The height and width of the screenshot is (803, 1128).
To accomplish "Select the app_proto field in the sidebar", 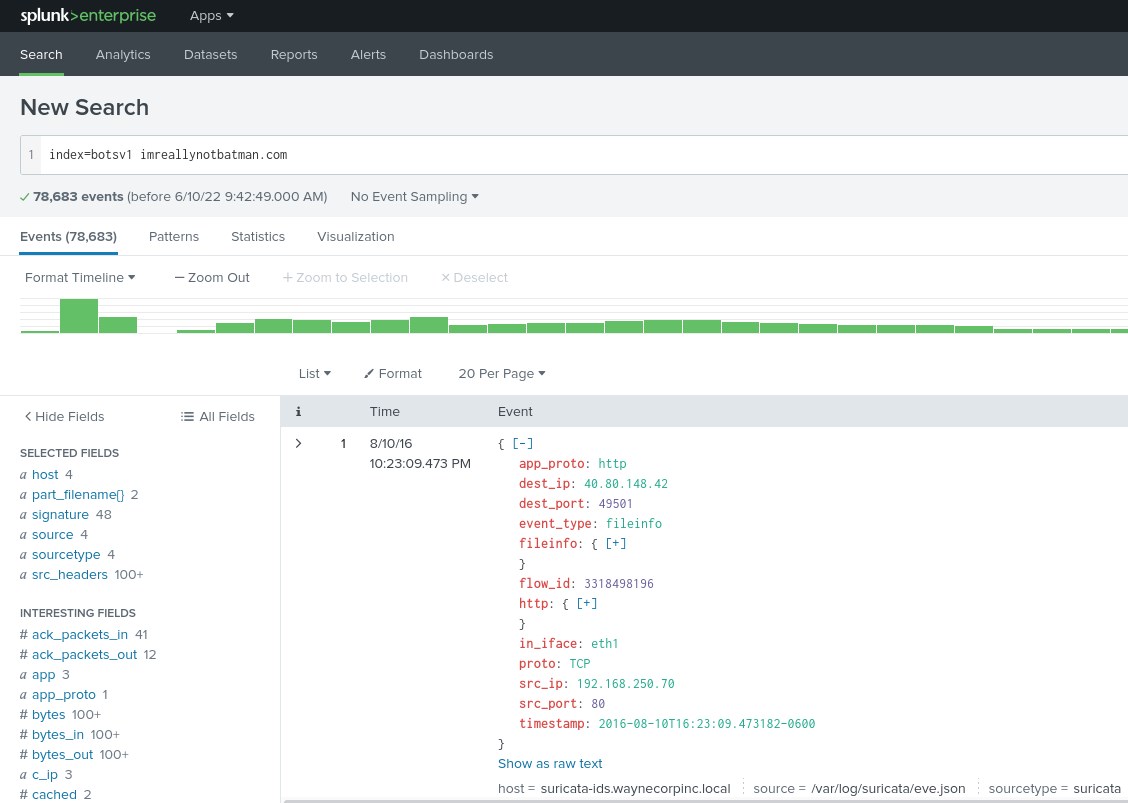I will click(64, 695).
